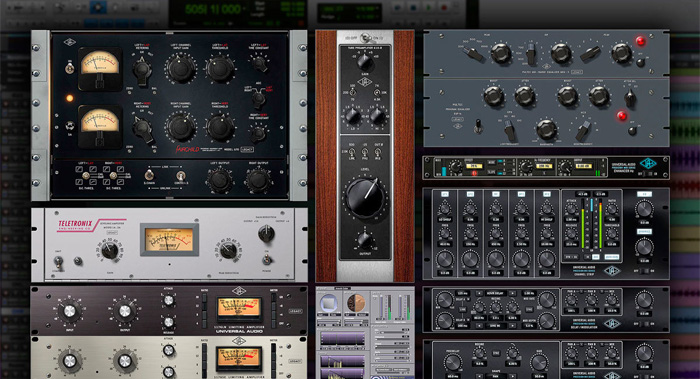Adjust Fairchild left channel input gain knob
This screenshot has height=379, width=700.
pyautogui.click(x=181, y=68)
